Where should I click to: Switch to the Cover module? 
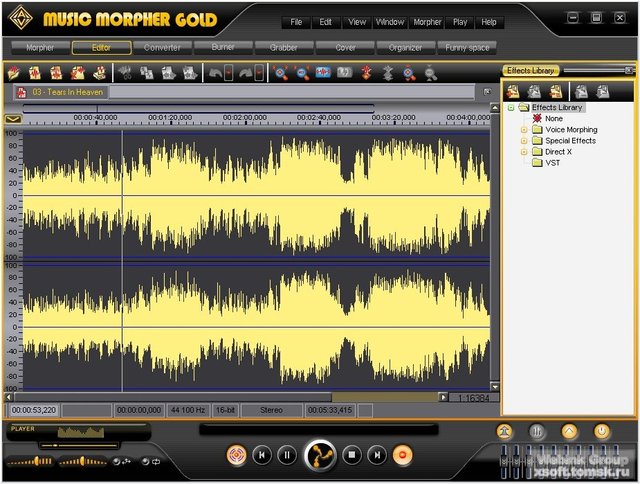(345, 48)
